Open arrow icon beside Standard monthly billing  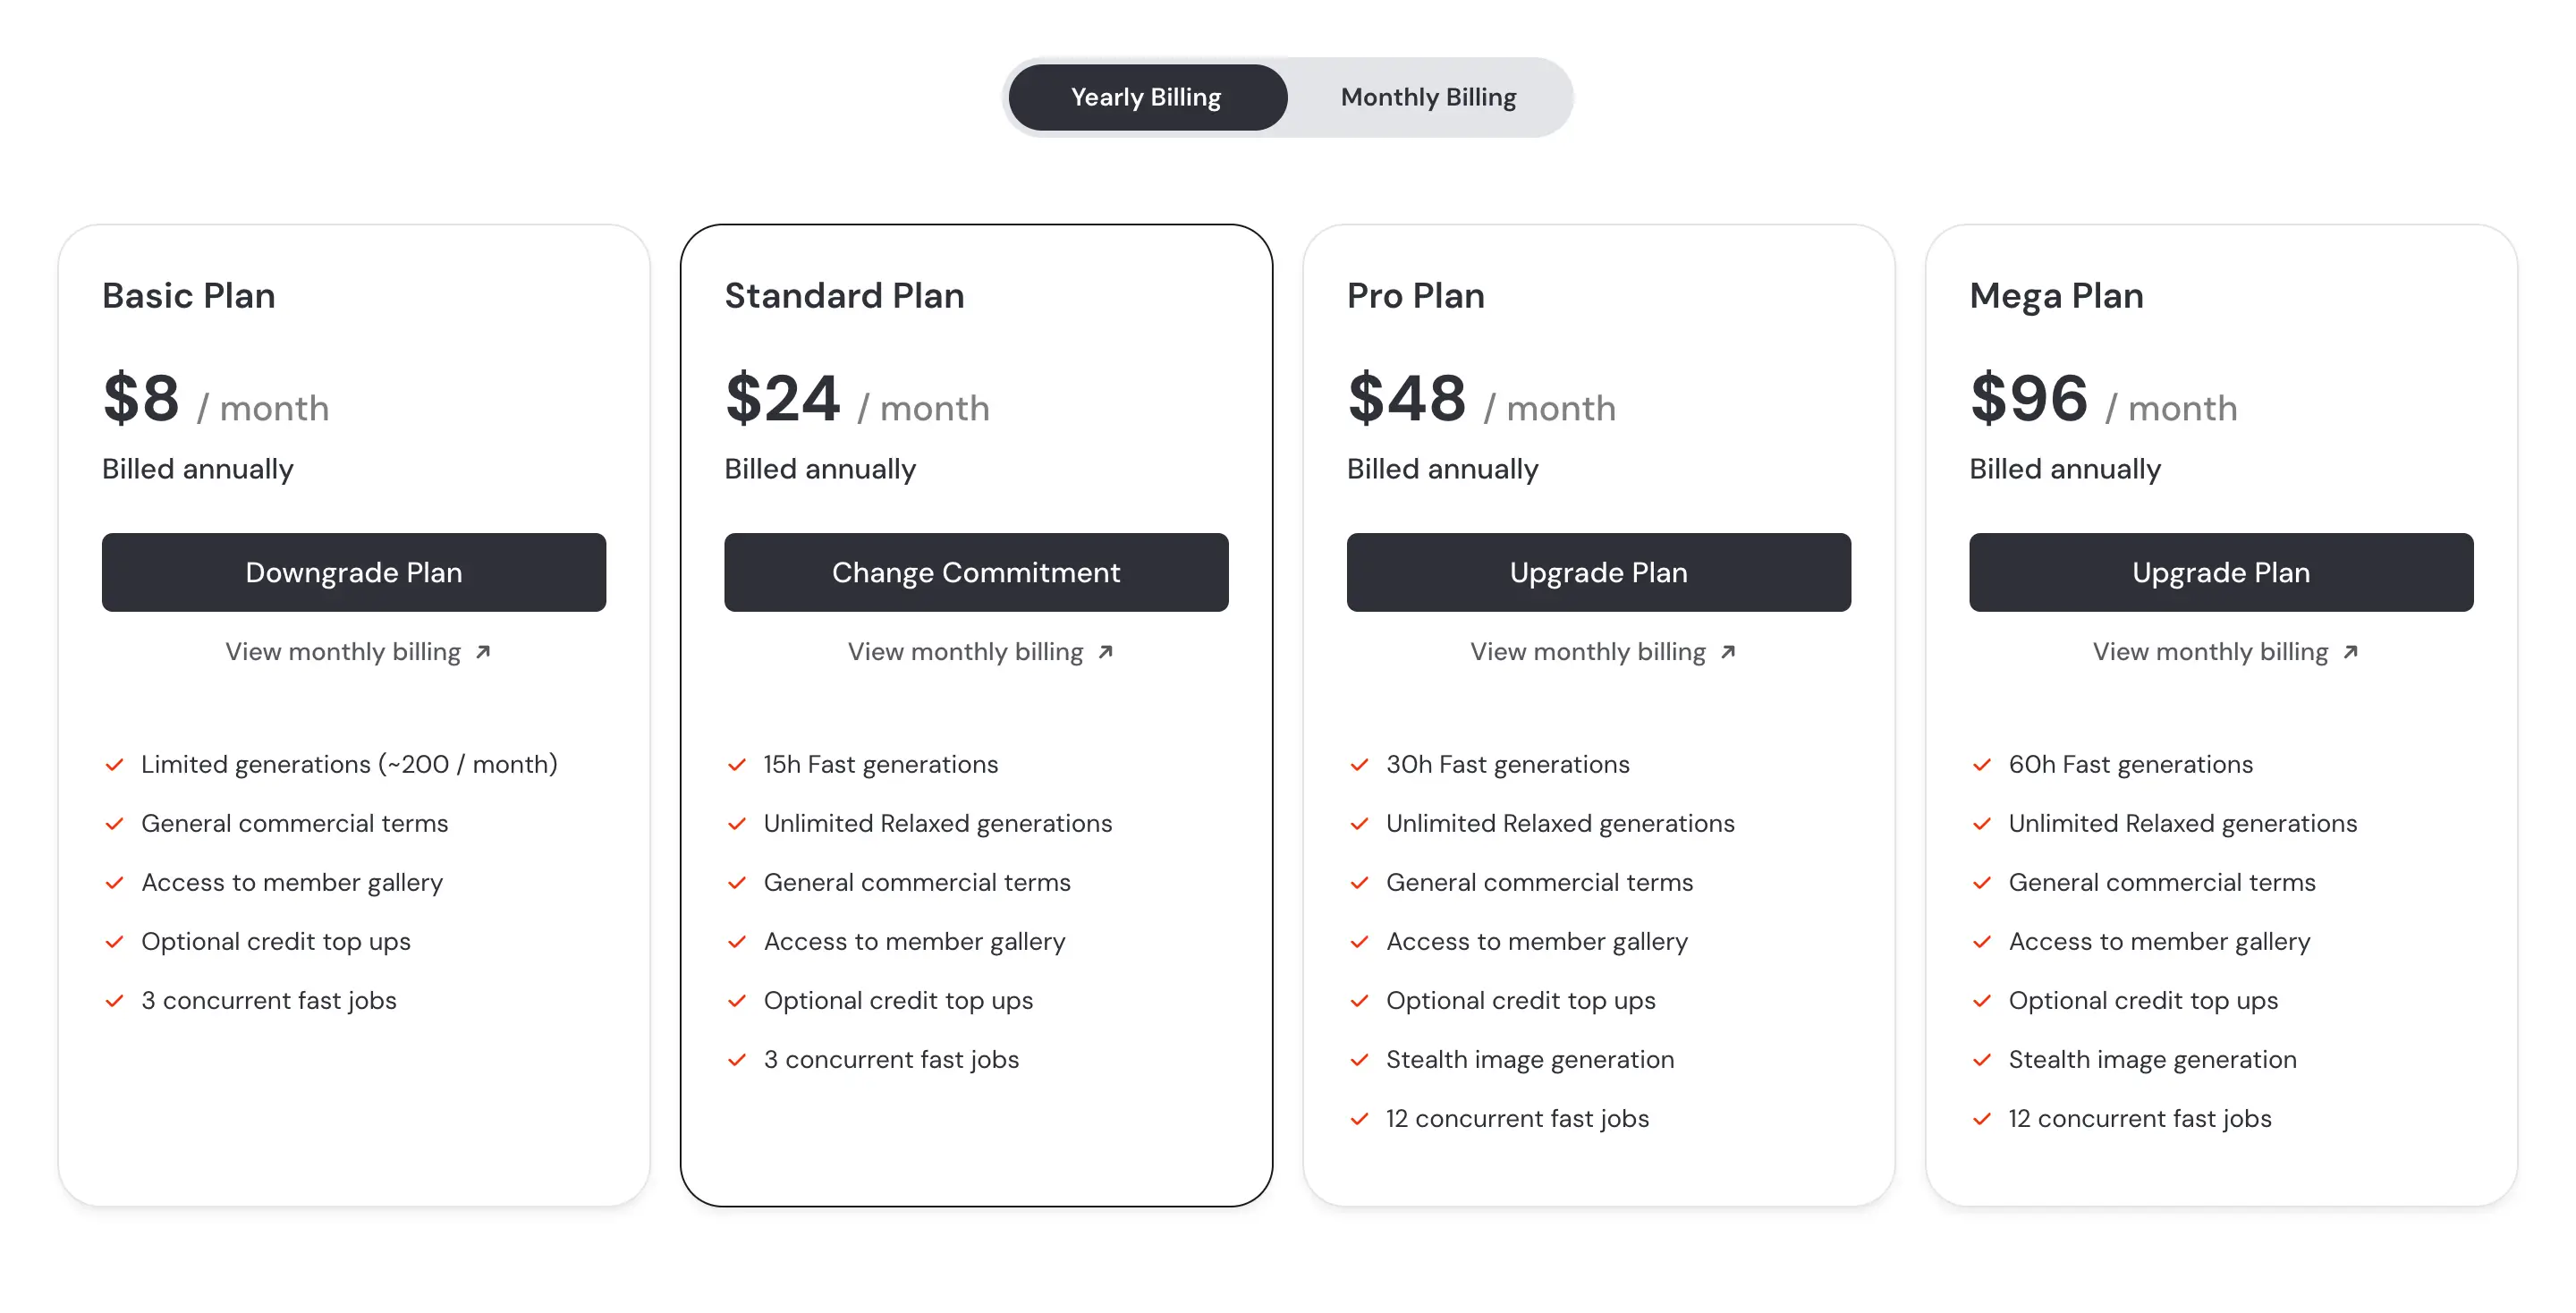pos(1105,652)
